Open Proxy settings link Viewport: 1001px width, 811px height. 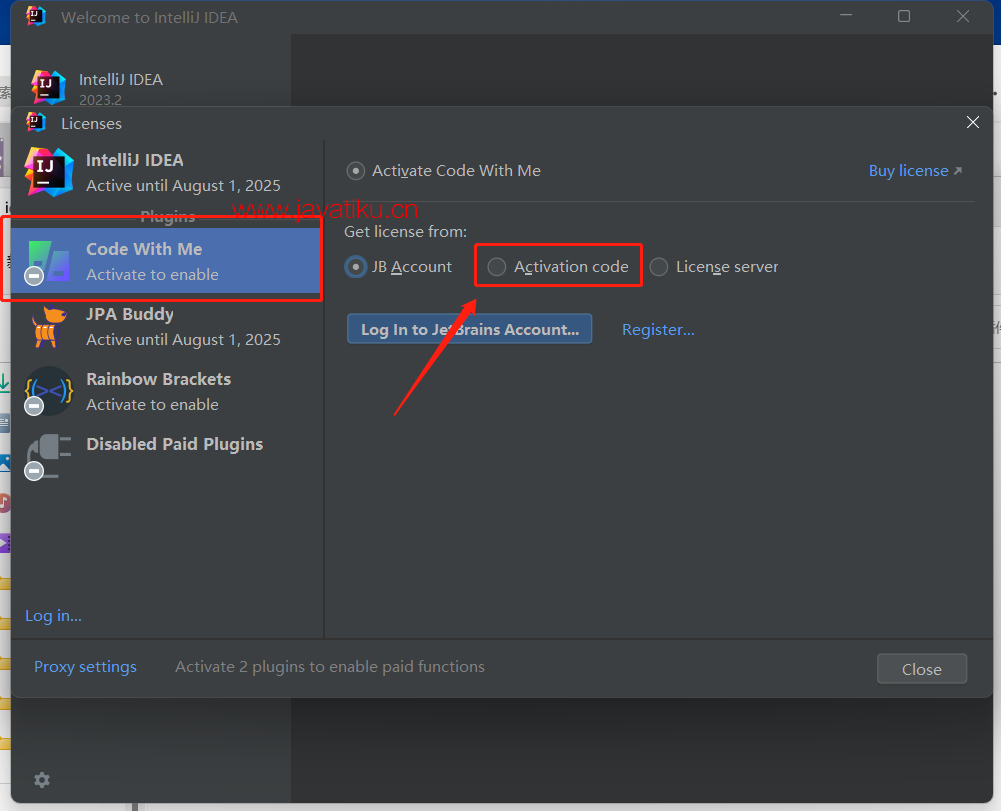[85, 667]
